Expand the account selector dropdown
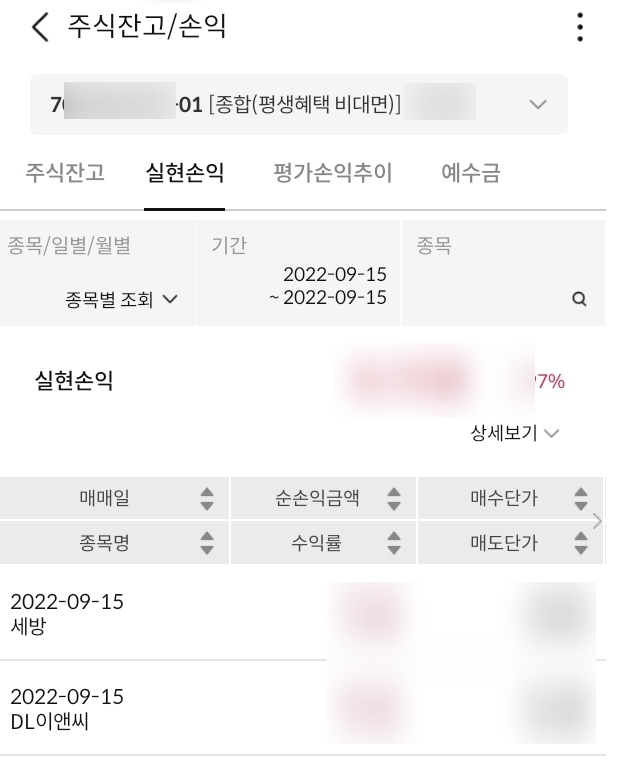 (x=538, y=105)
